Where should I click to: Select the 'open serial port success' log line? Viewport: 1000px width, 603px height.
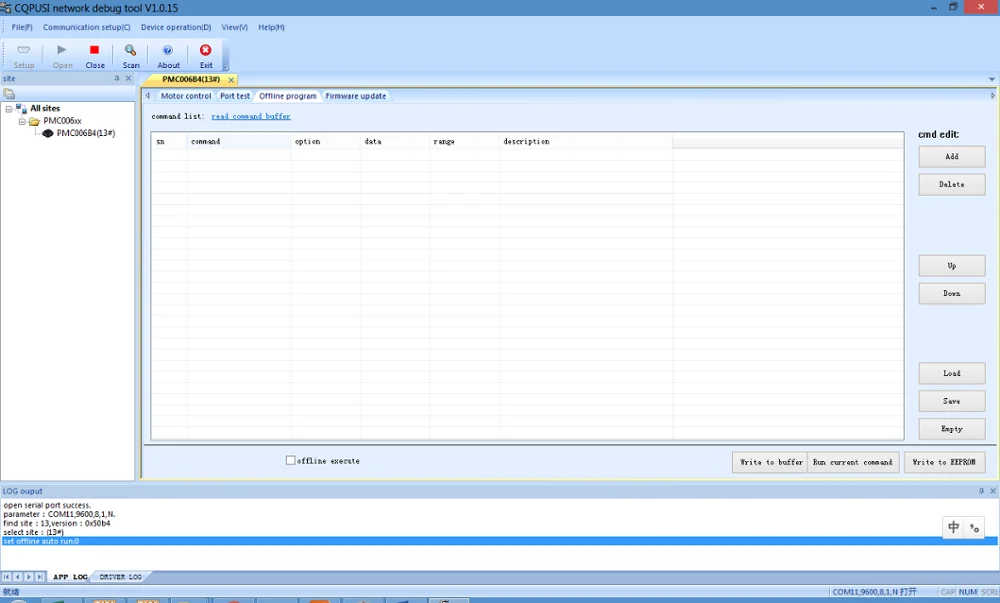(x=47, y=505)
